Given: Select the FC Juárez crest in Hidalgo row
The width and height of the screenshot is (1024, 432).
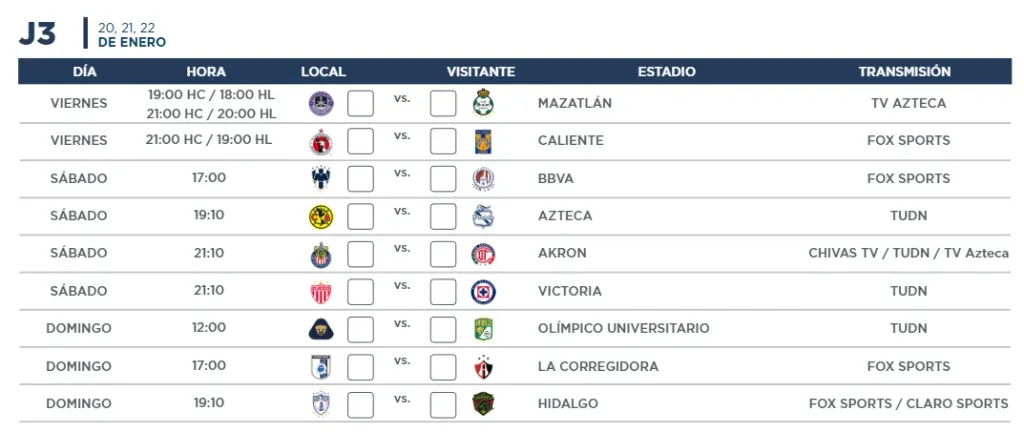Looking at the screenshot, I should [483, 405].
